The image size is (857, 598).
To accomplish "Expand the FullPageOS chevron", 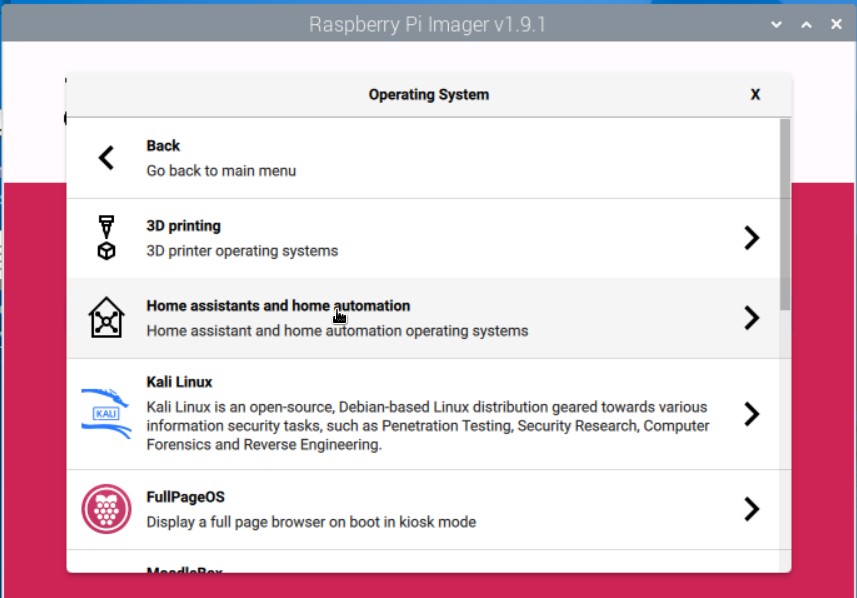I will point(752,509).
